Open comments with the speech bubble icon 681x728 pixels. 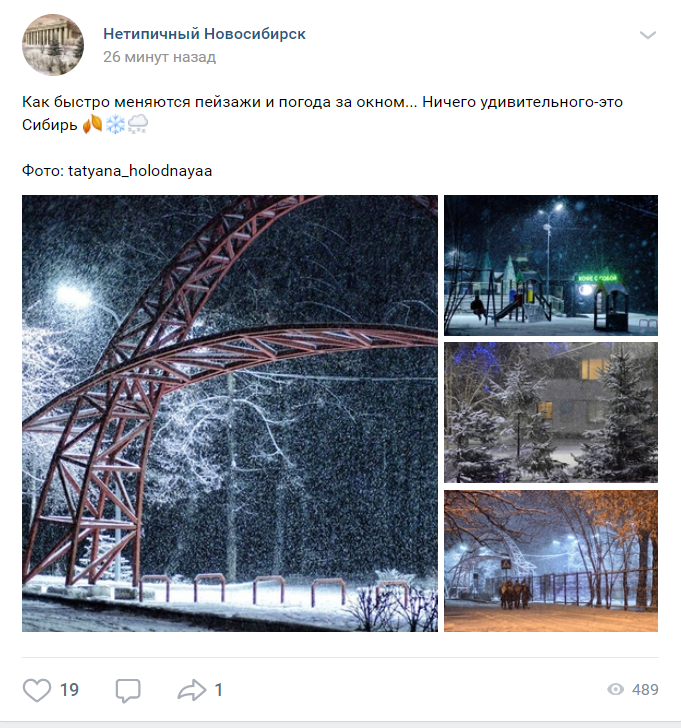(x=128, y=690)
